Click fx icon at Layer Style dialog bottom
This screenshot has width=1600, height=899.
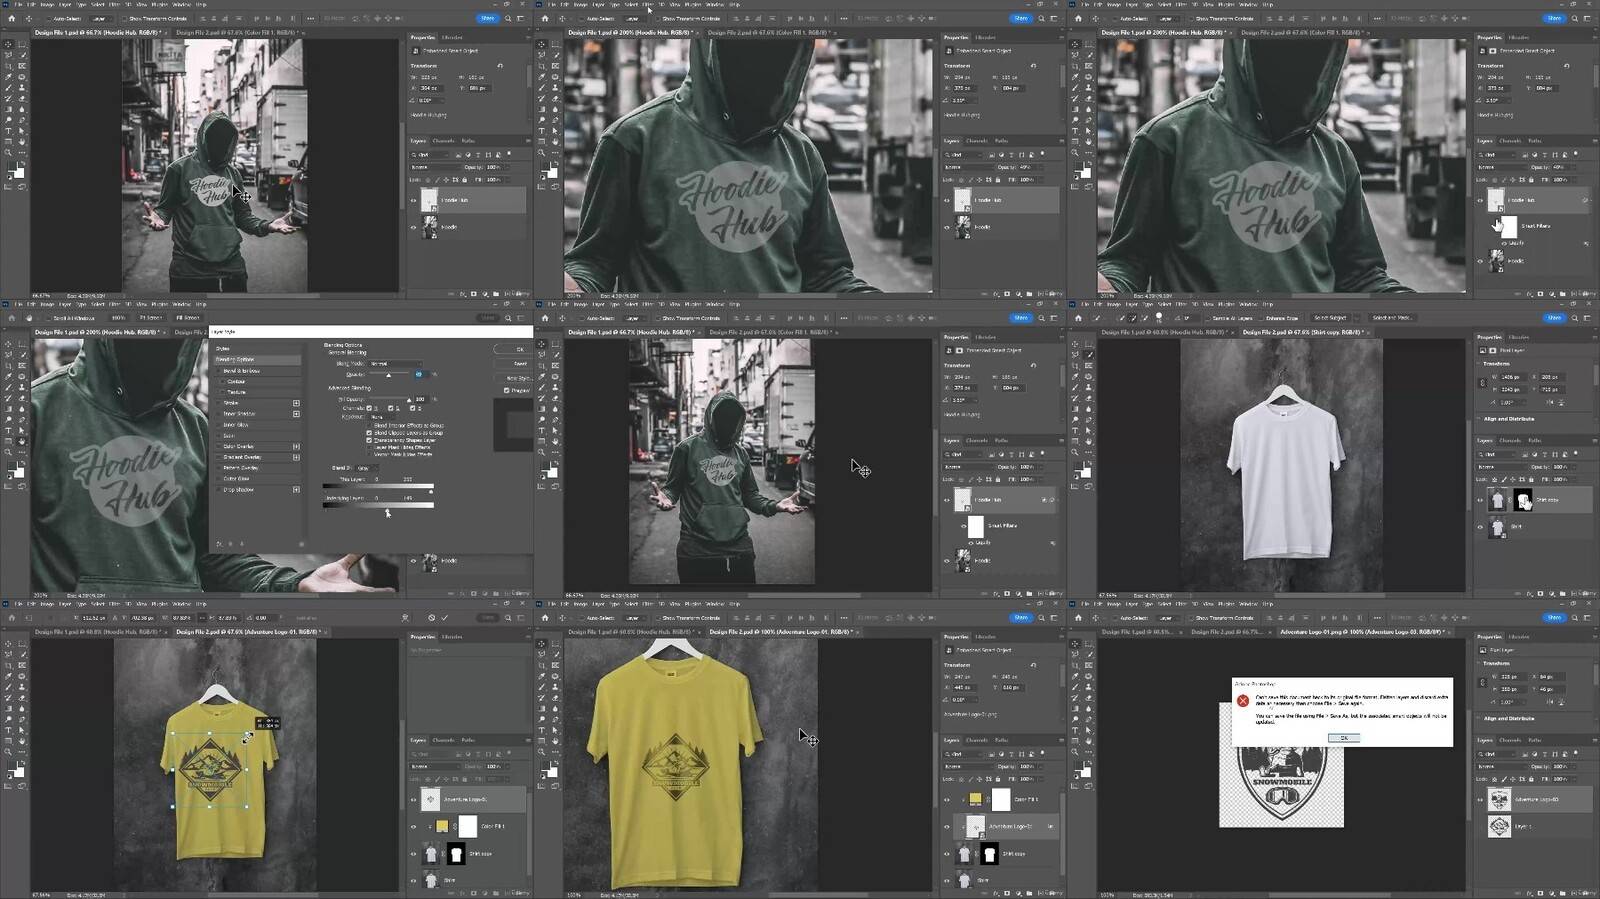click(219, 544)
